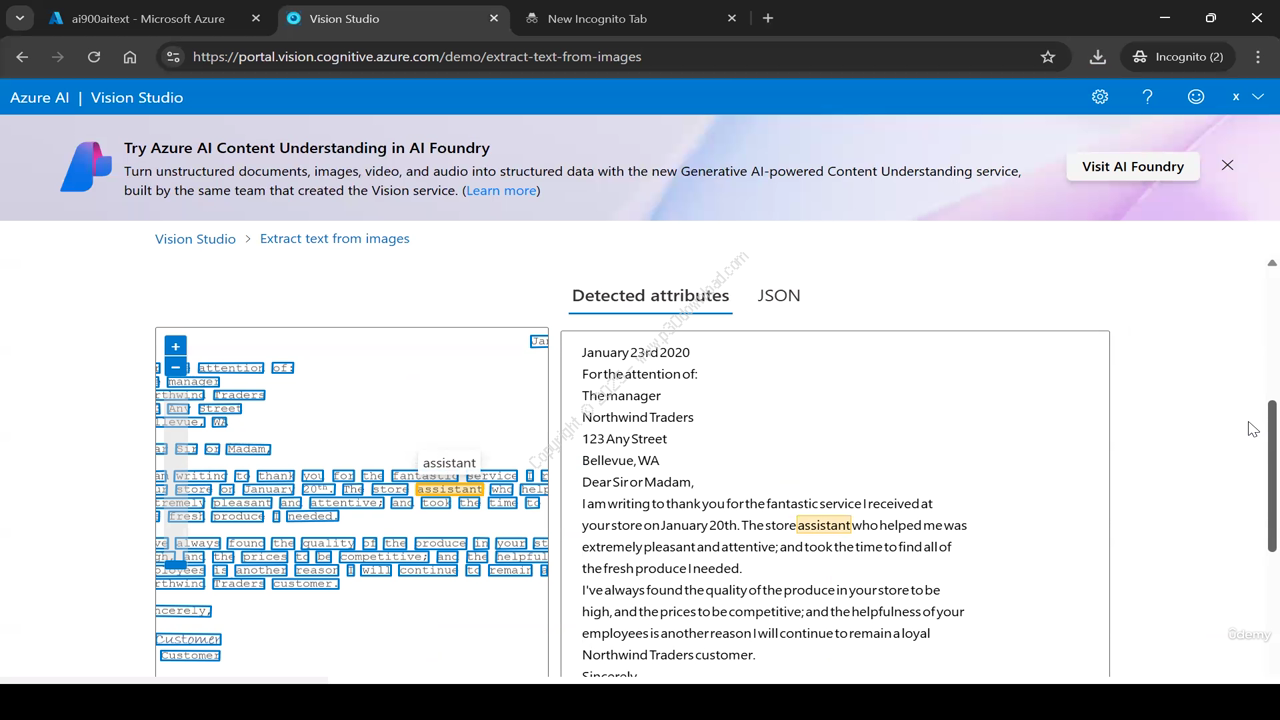Reload the current page
Image resolution: width=1280 pixels, height=720 pixels.
[94, 57]
